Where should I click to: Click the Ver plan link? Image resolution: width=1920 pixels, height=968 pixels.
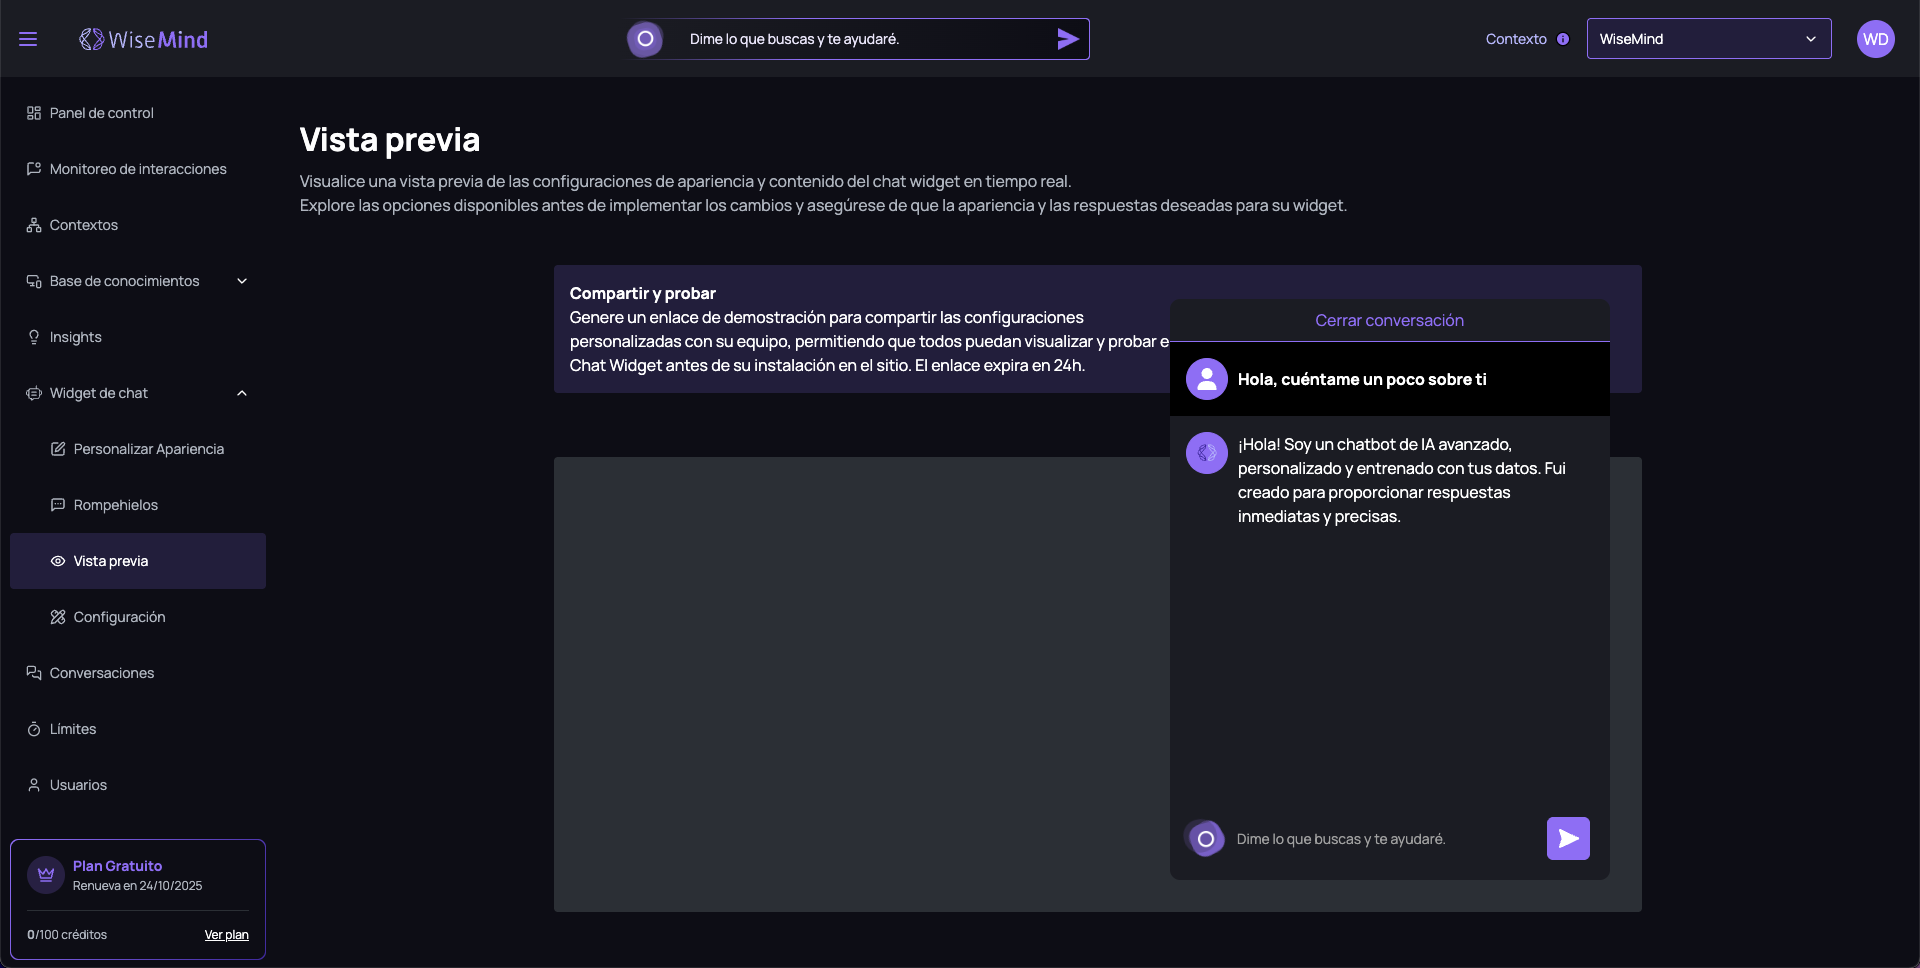pyautogui.click(x=226, y=935)
